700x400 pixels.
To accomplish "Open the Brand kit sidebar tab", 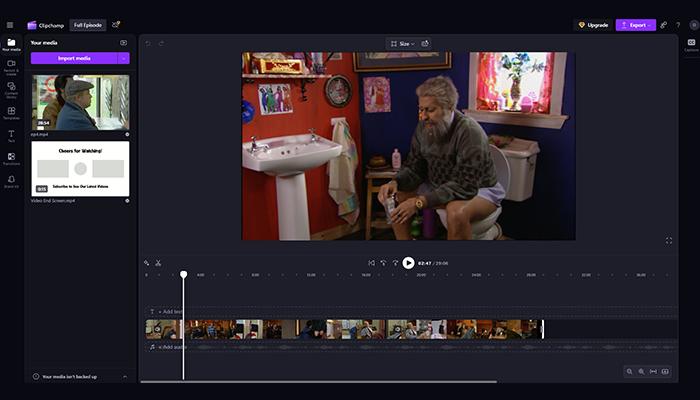I will coord(11,181).
